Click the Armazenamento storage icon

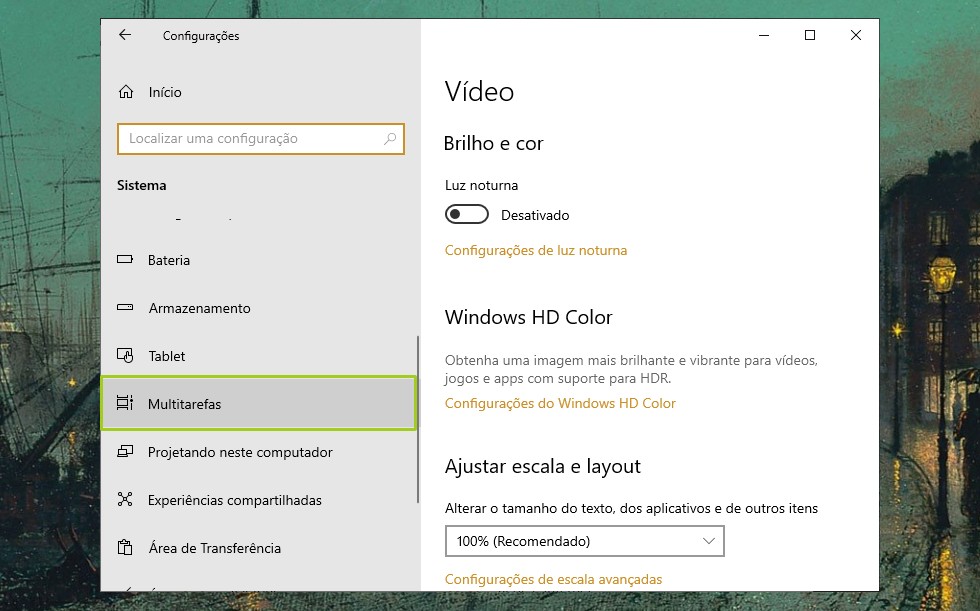coord(125,308)
